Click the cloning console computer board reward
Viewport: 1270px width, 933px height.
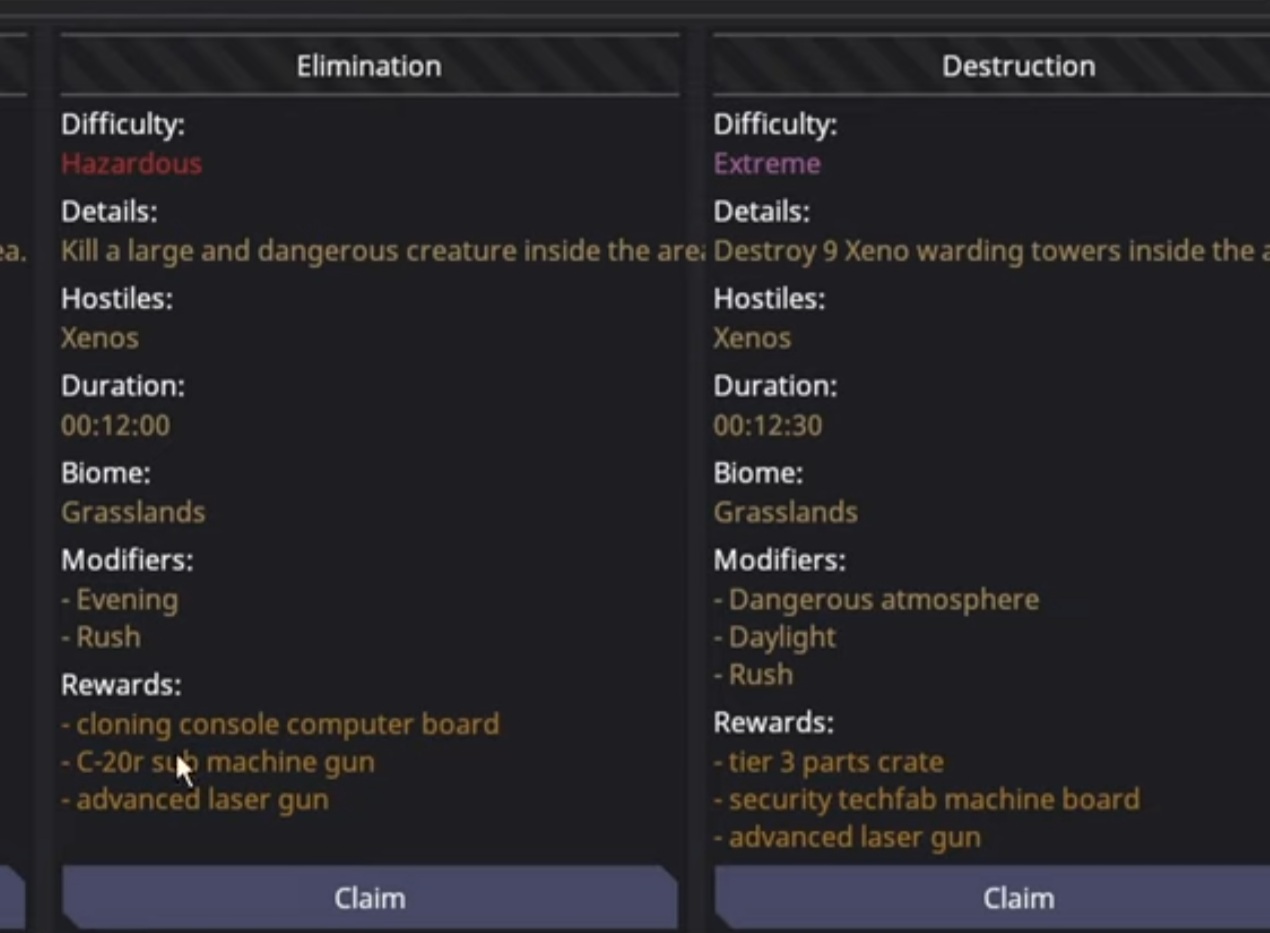tap(287, 723)
